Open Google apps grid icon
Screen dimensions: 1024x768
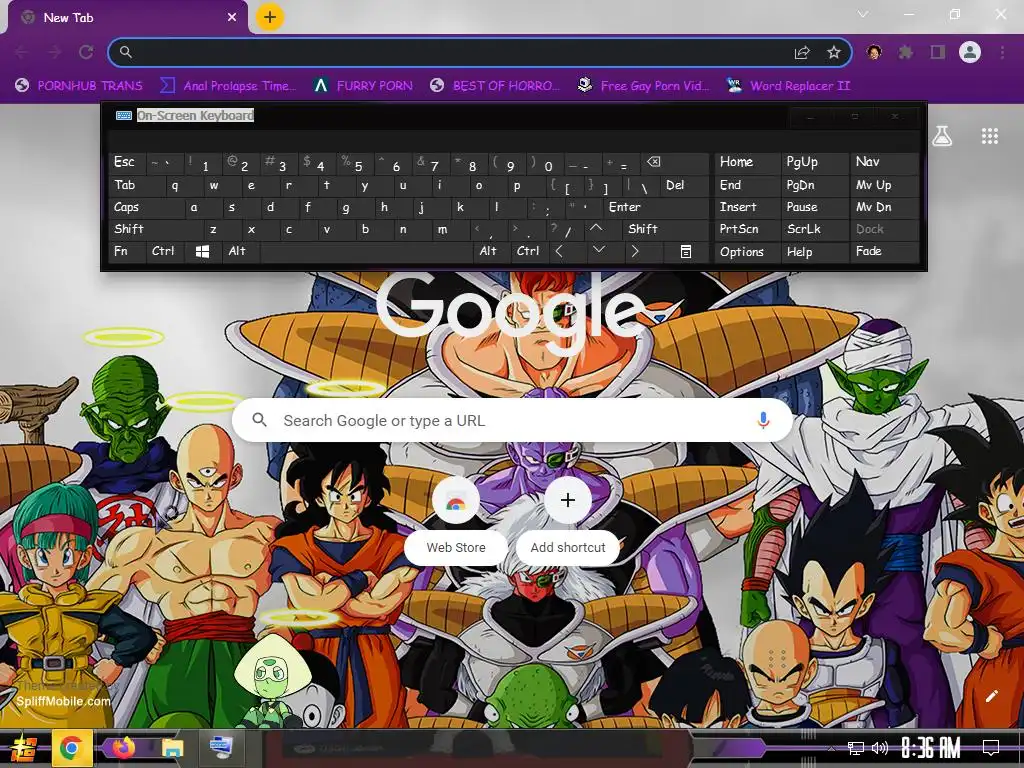coord(990,136)
